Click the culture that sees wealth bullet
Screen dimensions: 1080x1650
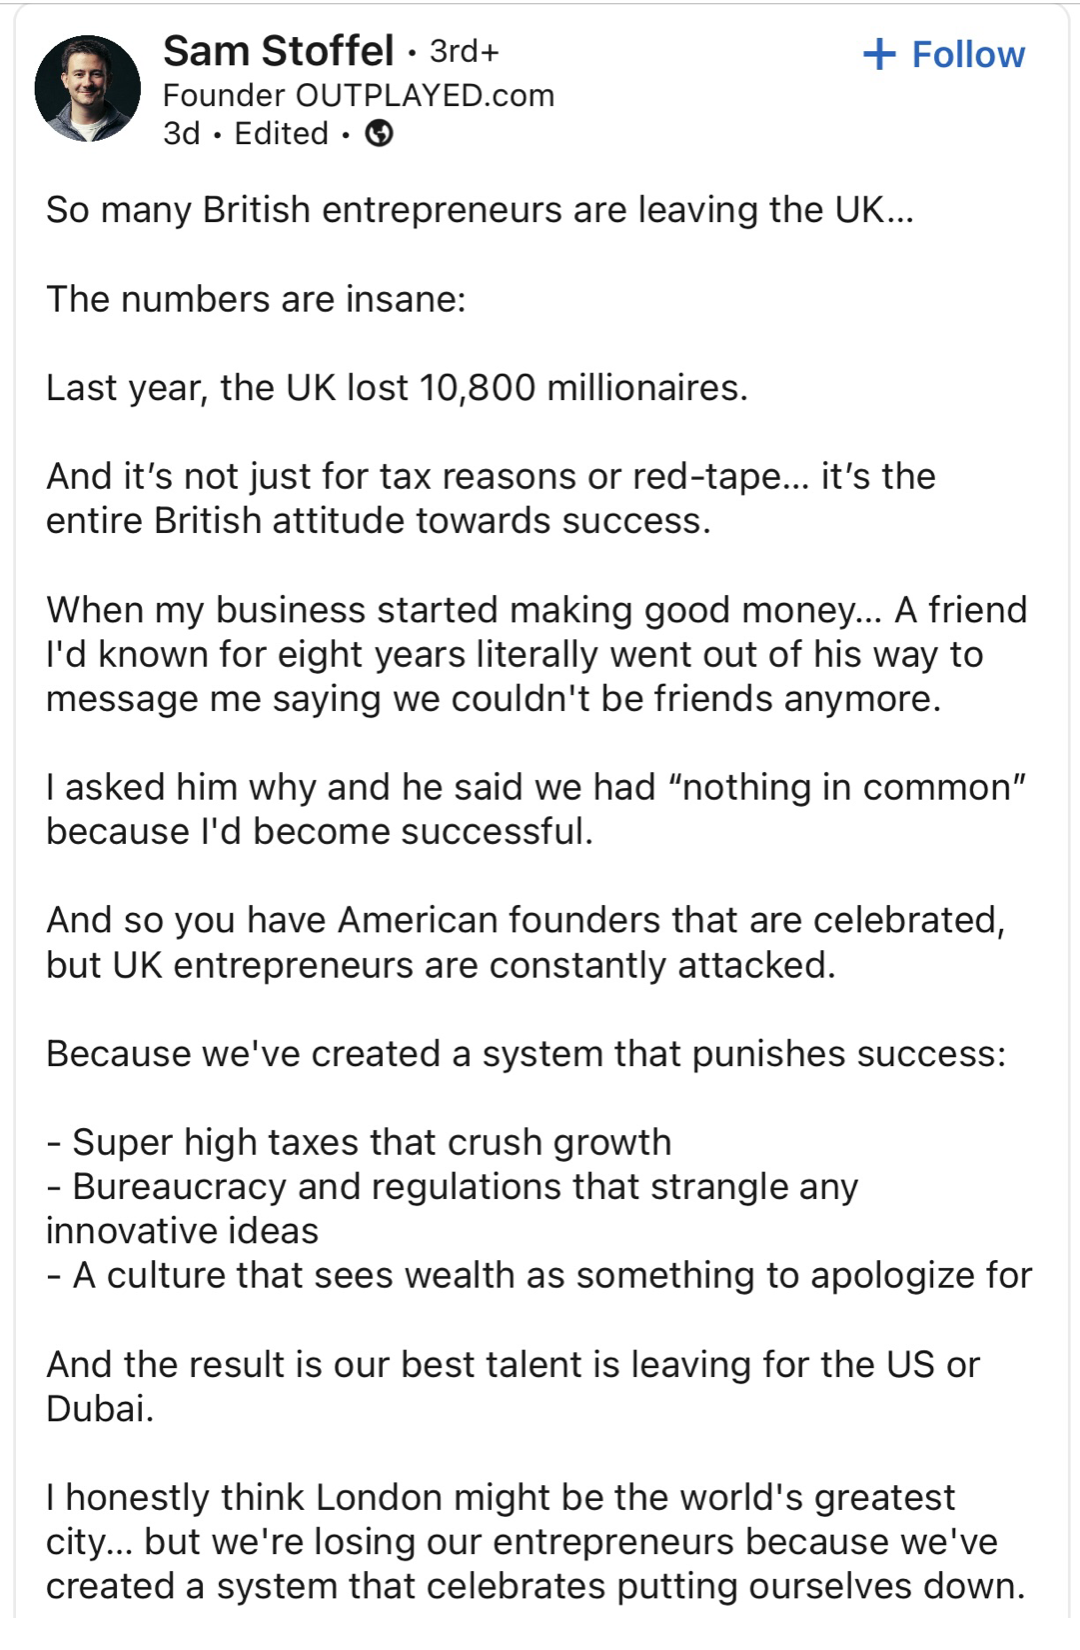click(540, 1275)
